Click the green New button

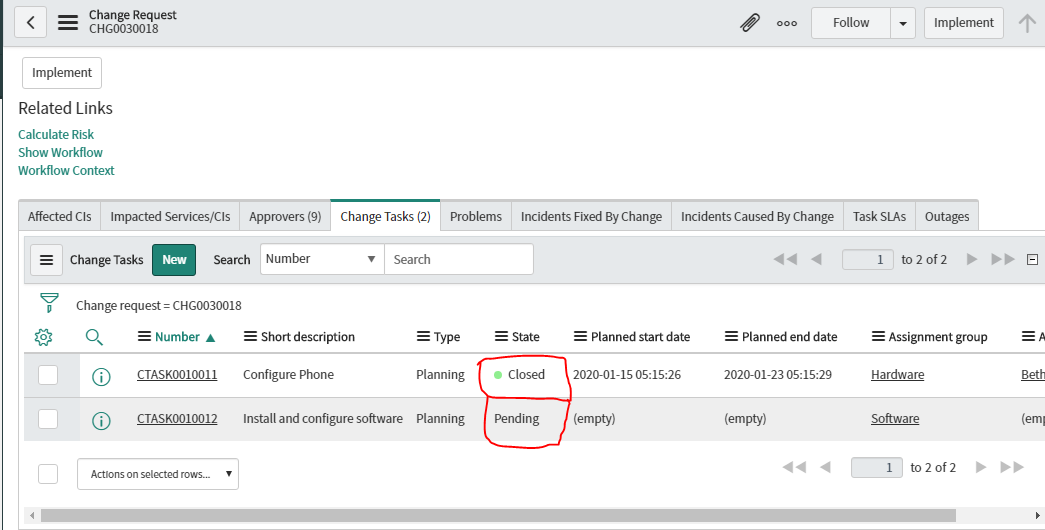174,260
